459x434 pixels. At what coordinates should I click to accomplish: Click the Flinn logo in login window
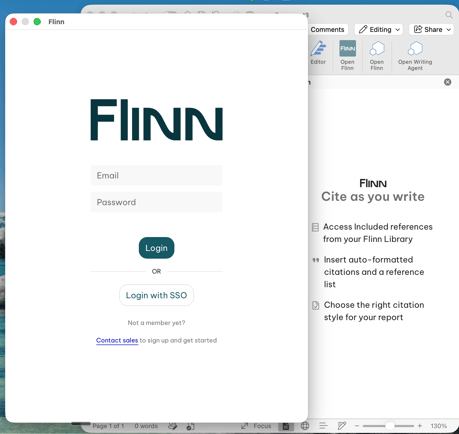[x=156, y=120]
